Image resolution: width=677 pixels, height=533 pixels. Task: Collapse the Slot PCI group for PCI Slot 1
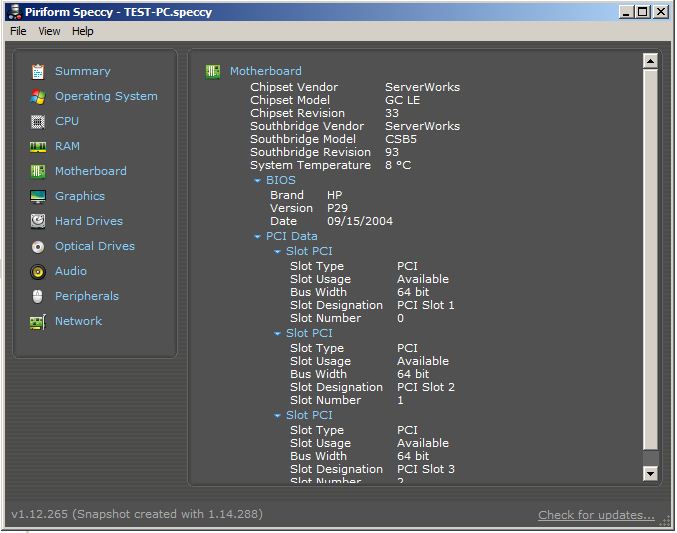[277, 252]
